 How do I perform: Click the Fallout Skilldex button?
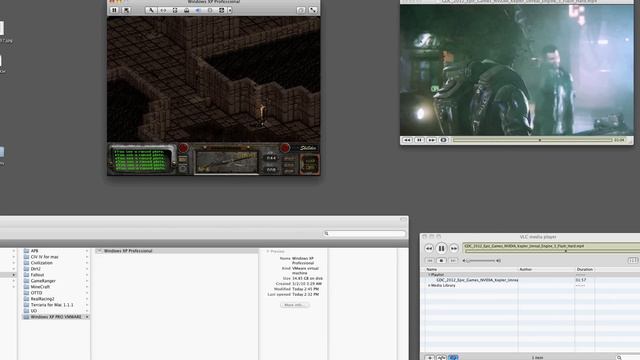click(308, 148)
